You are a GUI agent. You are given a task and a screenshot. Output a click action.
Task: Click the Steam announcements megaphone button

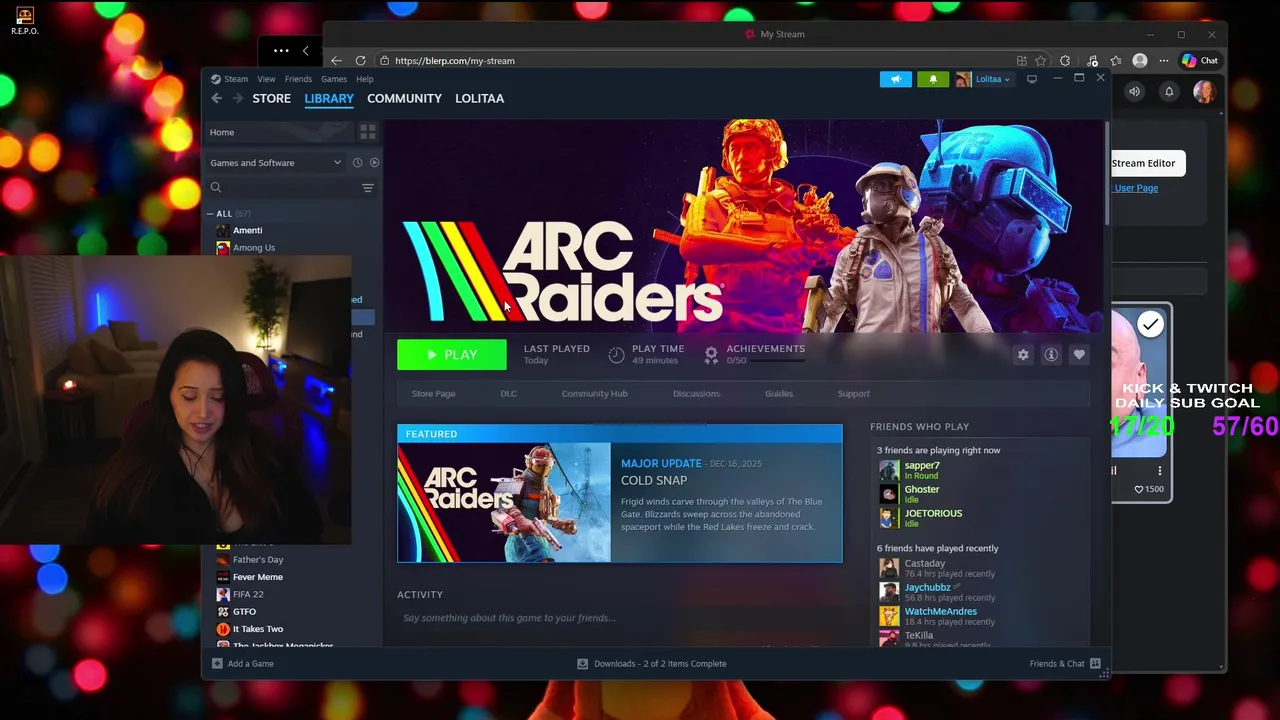[x=895, y=79]
